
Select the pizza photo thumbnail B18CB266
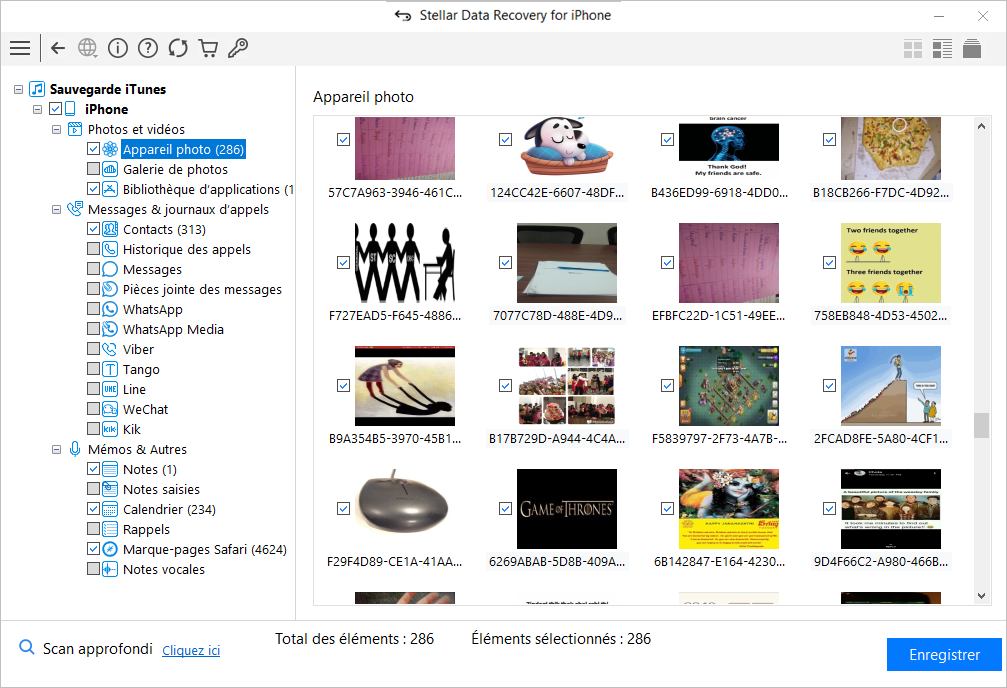(x=891, y=148)
